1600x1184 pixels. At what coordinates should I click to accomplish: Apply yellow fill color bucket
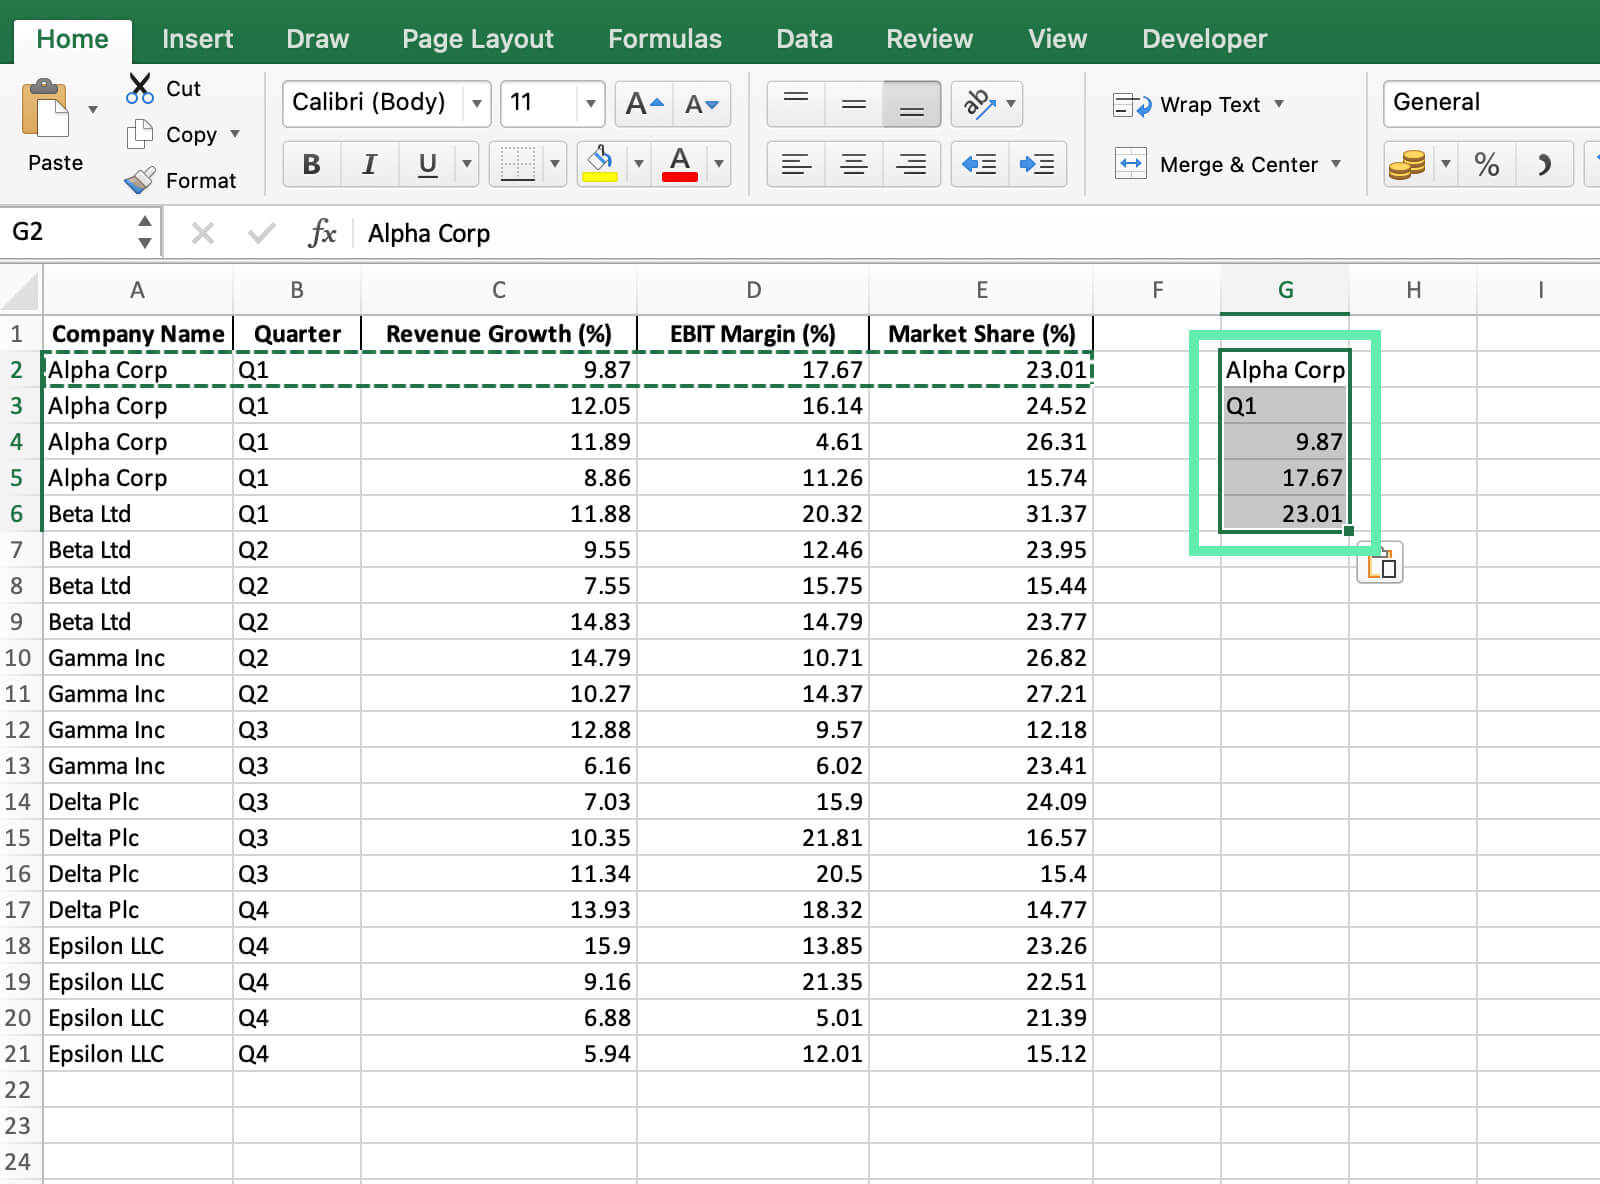(x=599, y=164)
